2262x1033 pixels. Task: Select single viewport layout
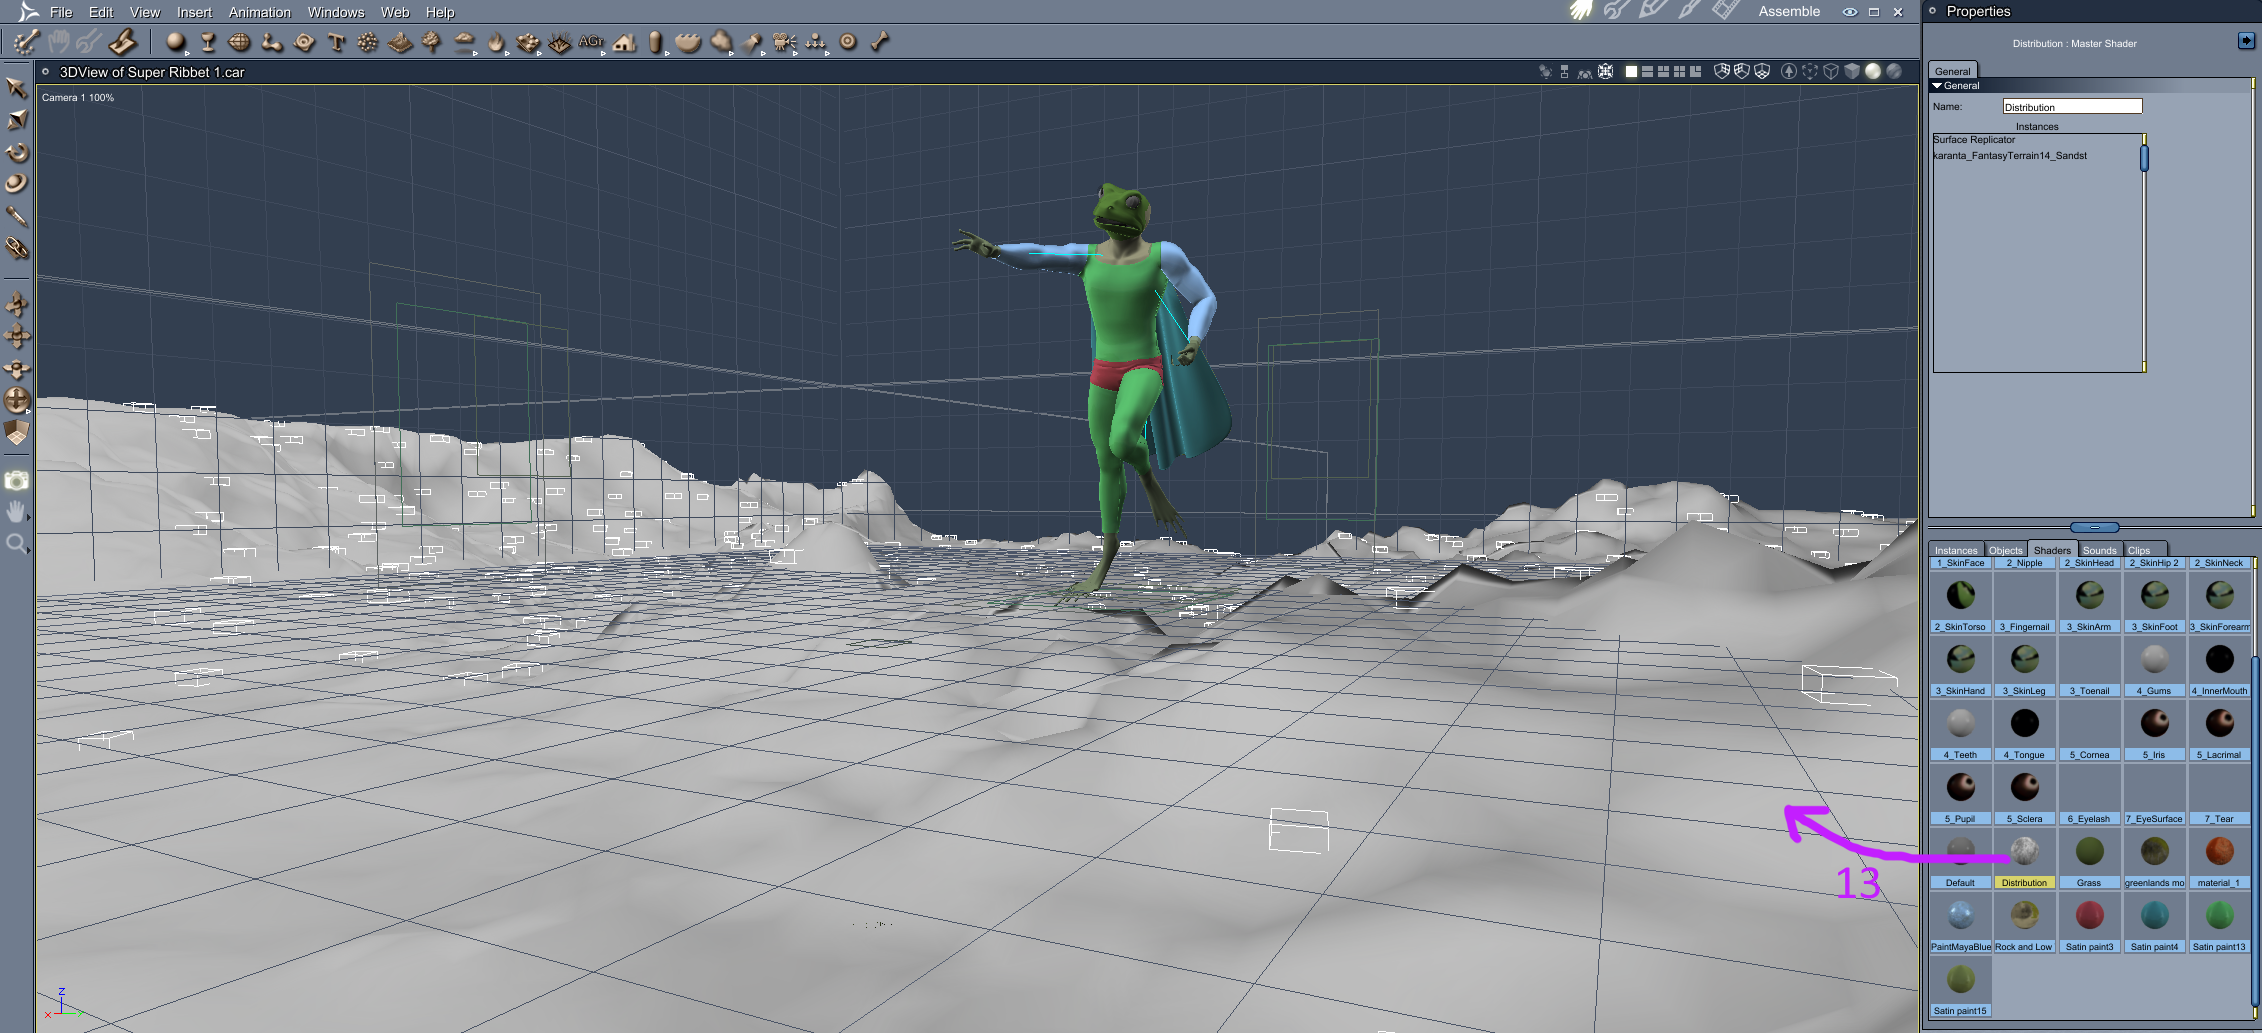pyautogui.click(x=1631, y=71)
